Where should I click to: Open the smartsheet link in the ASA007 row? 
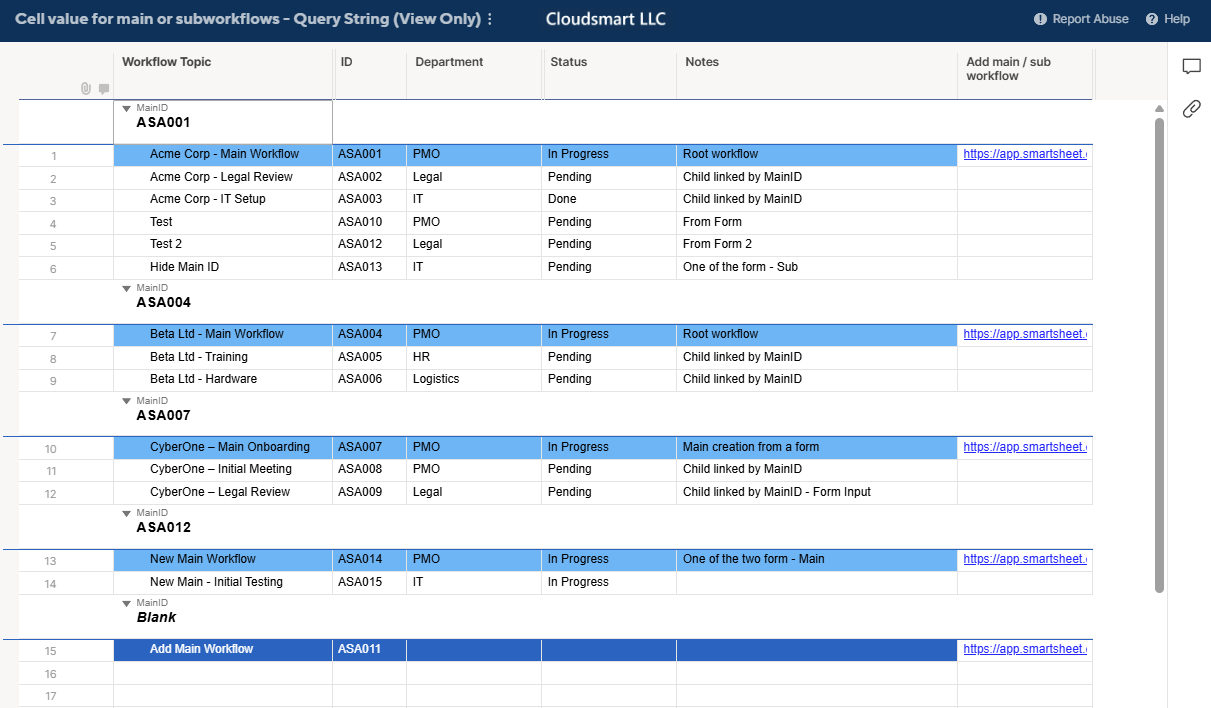coord(1025,447)
